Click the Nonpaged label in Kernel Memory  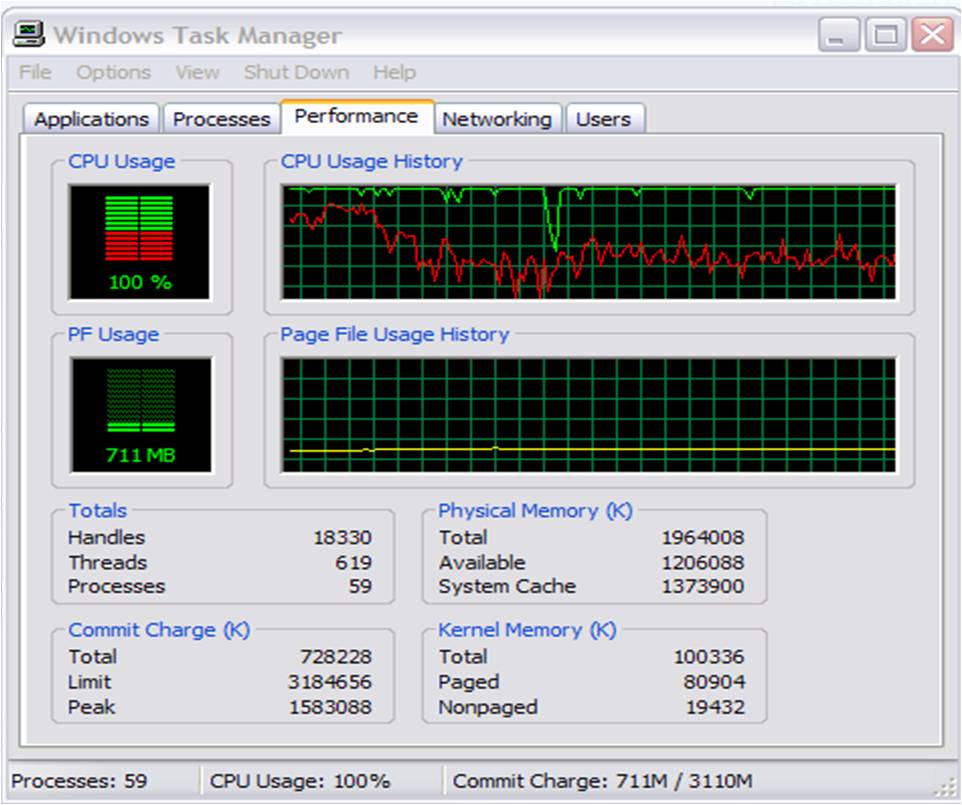point(488,707)
